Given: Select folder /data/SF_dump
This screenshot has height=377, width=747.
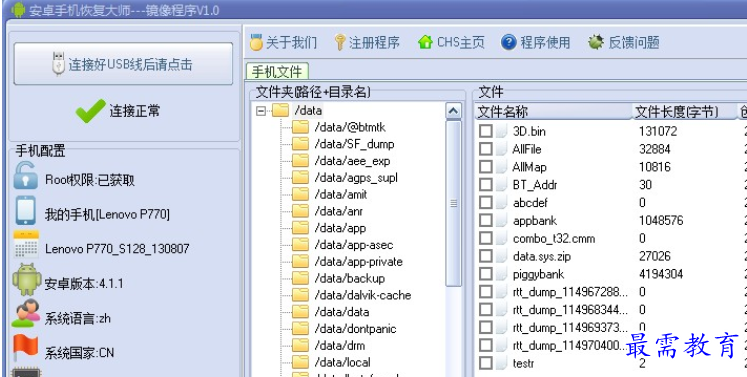Looking at the screenshot, I should (x=354, y=144).
